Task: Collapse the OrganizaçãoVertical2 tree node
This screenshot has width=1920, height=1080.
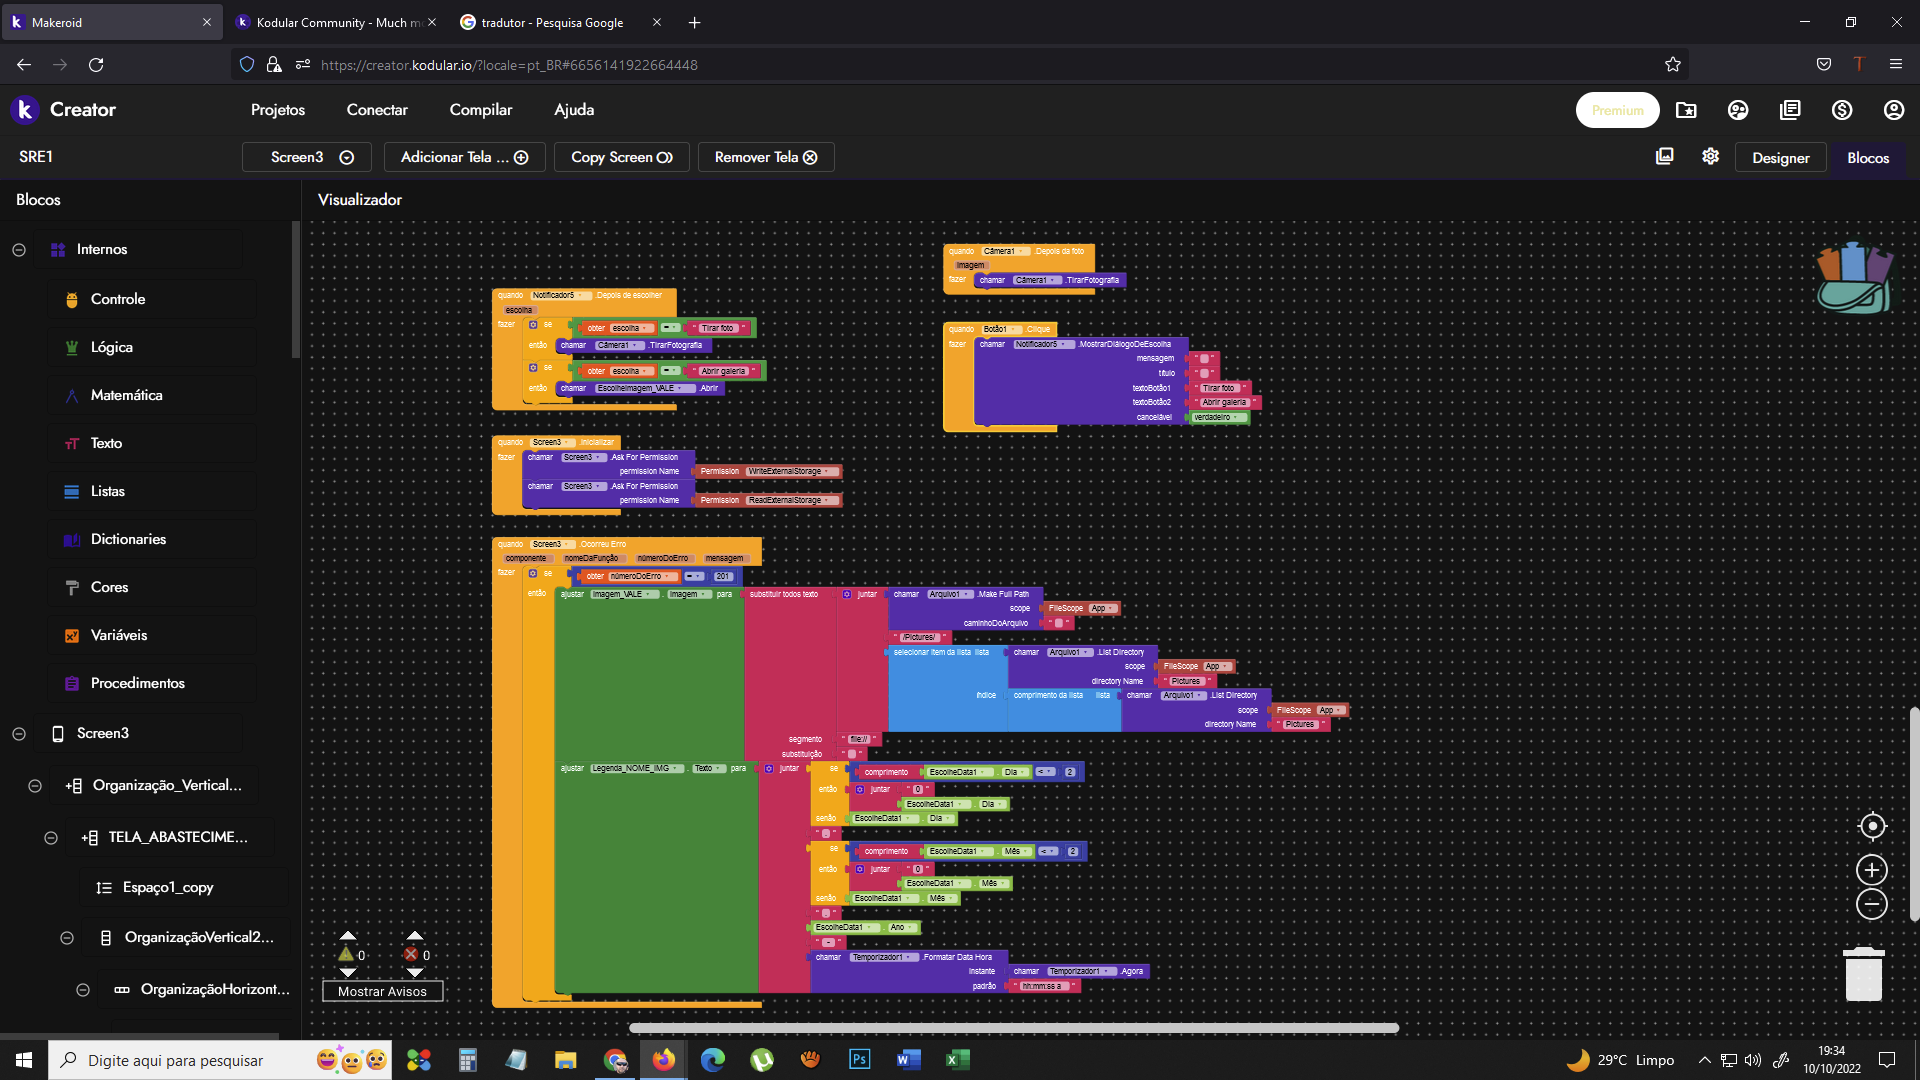Action: click(x=67, y=938)
